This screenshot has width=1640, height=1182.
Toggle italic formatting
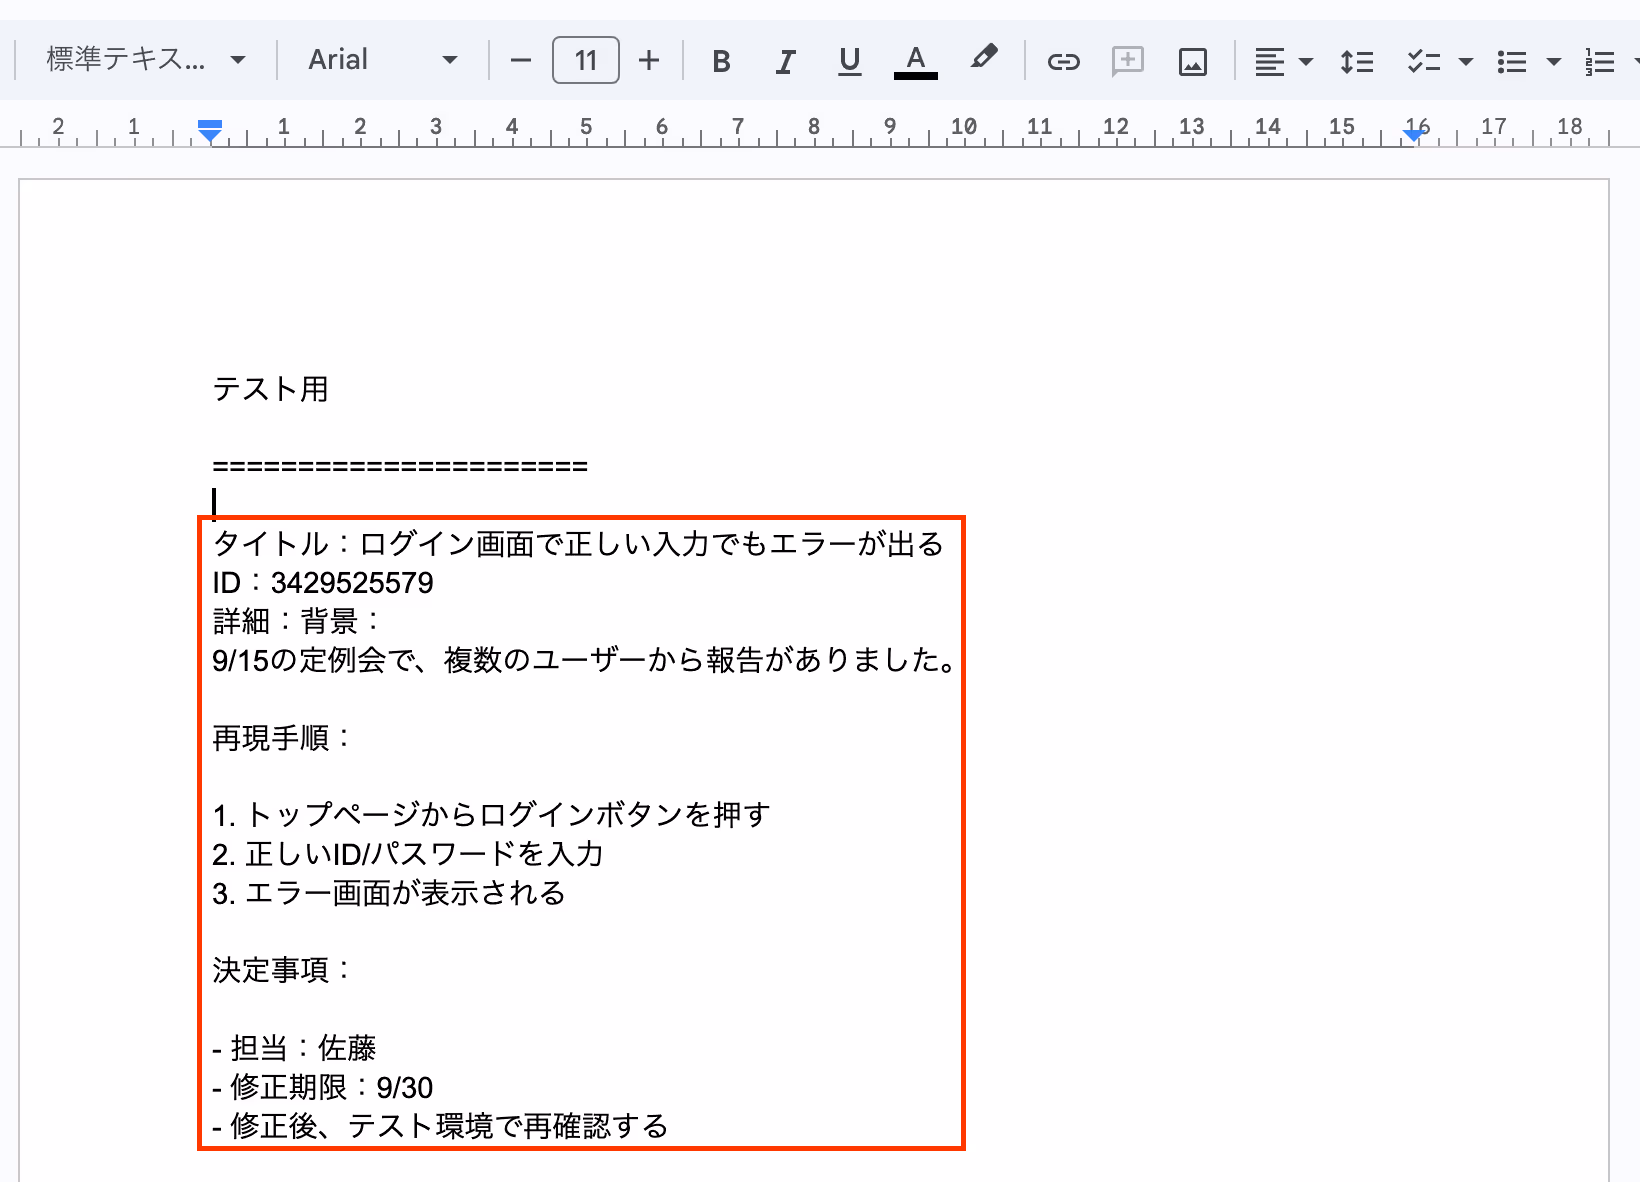785,61
